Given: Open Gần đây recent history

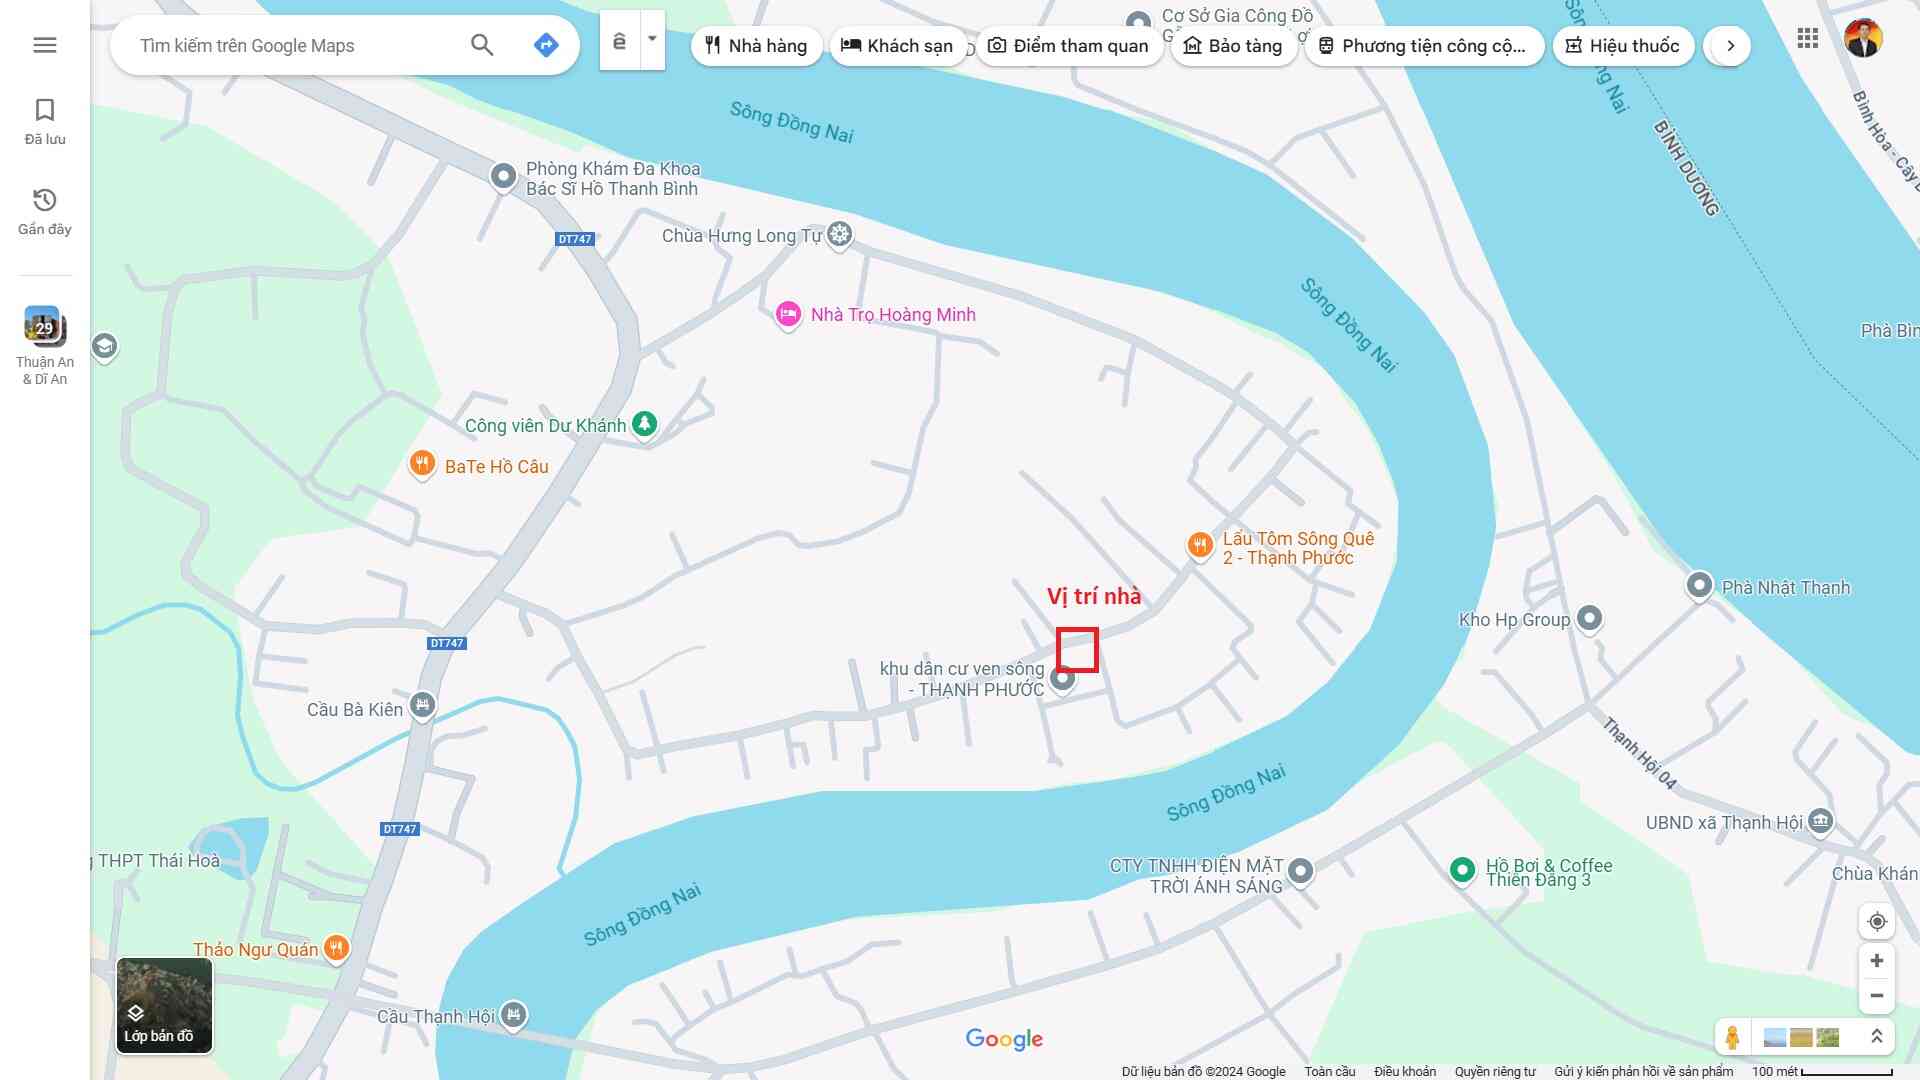Looking at the screenshot, I should pos(45,211).
